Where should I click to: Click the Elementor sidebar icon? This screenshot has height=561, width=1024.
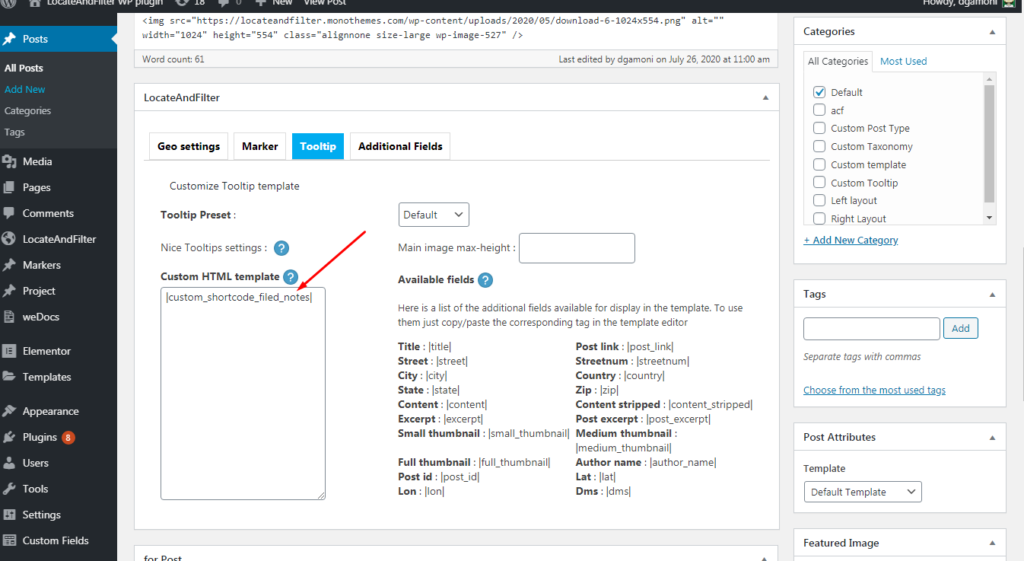(x=9, y=351)
